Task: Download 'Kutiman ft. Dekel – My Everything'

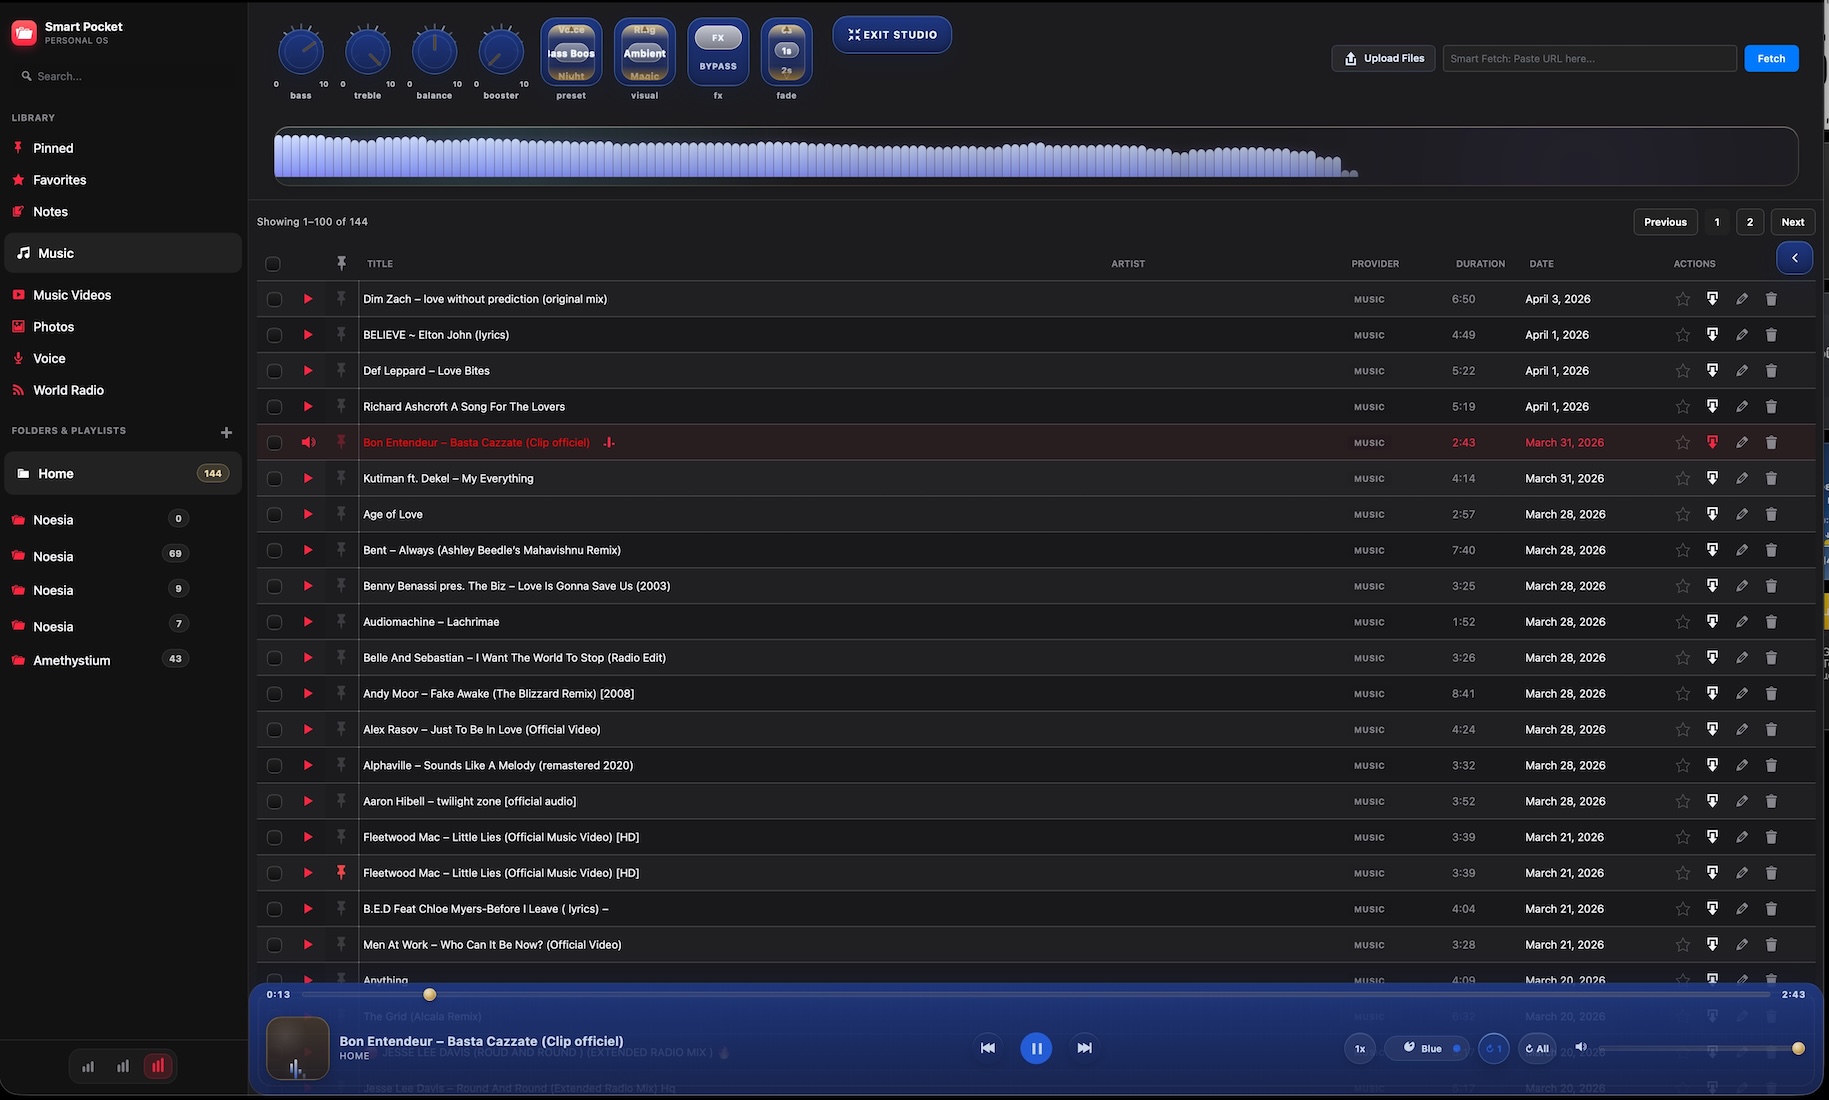Action: (x=1712, y=478)
